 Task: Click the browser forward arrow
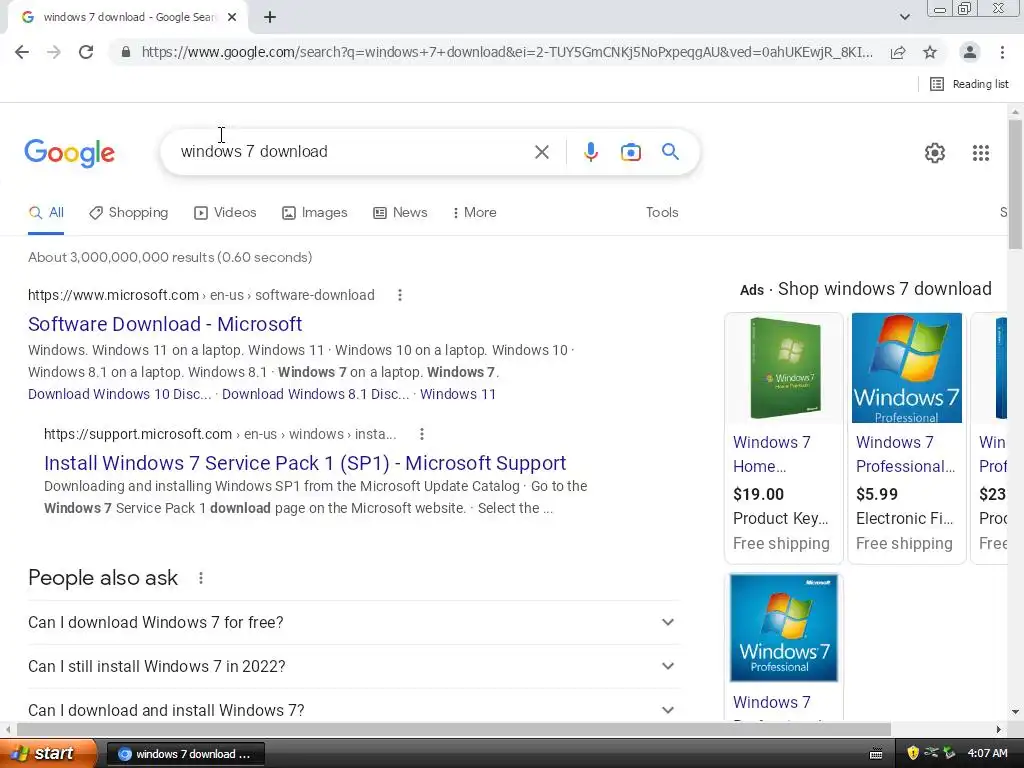click(x=54, y=52)
